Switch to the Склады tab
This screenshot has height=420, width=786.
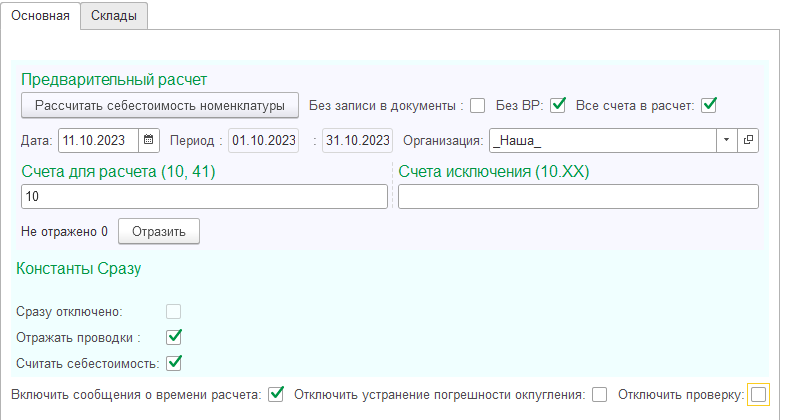tap(114, 16)
